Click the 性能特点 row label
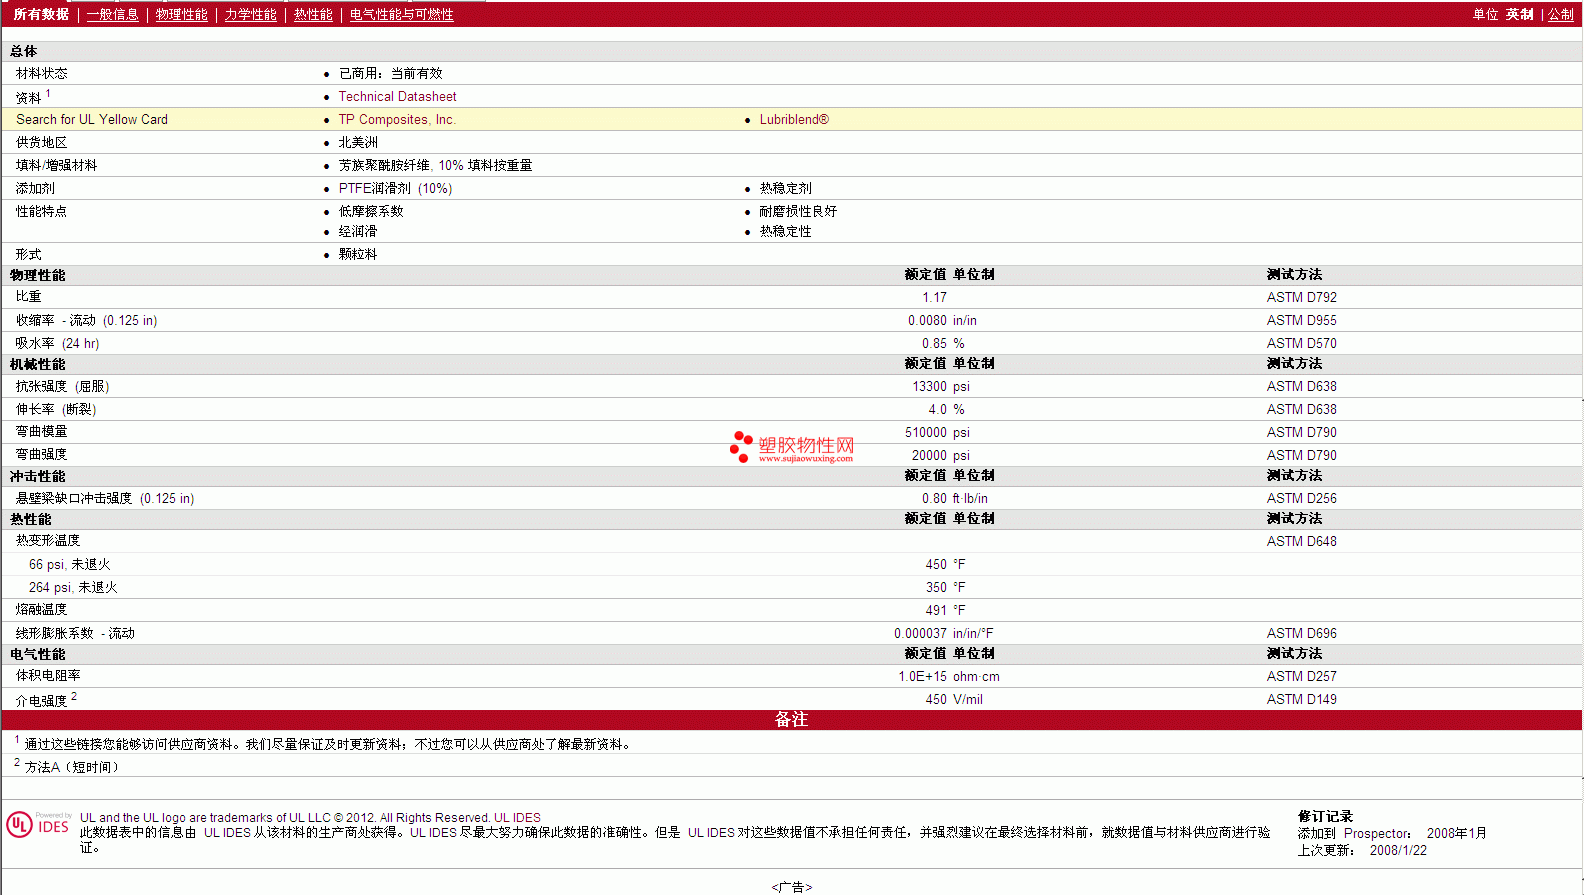This screenshot has width=1584, height=895. 42,212
